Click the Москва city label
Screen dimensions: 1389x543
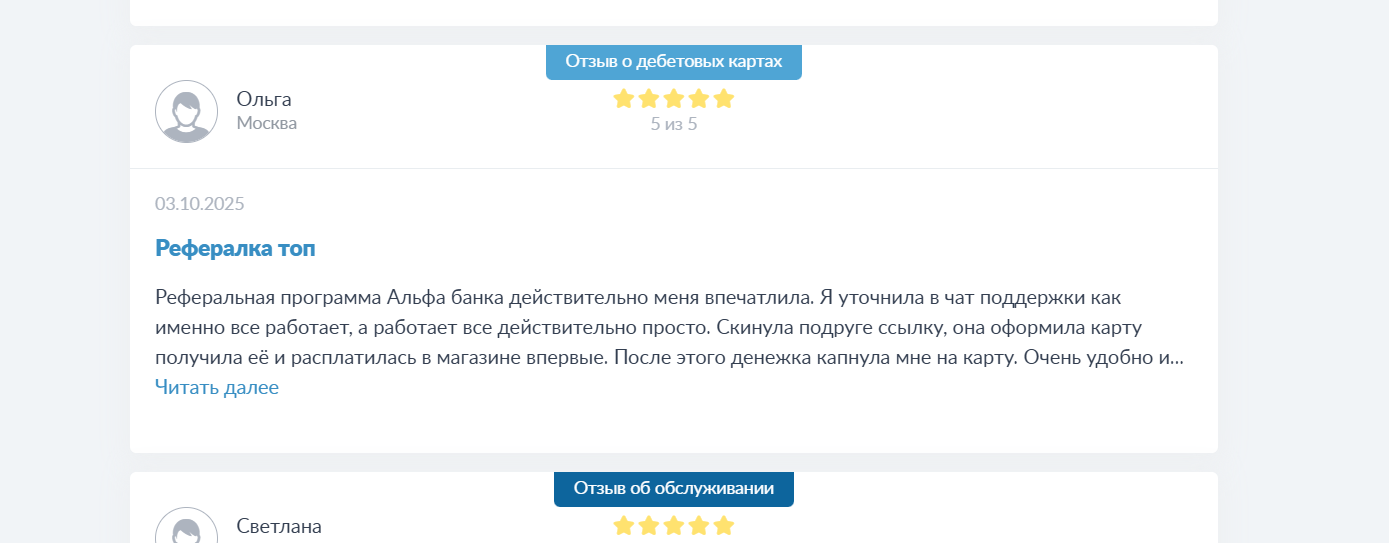pyautogui.click(x=266, y=123)
